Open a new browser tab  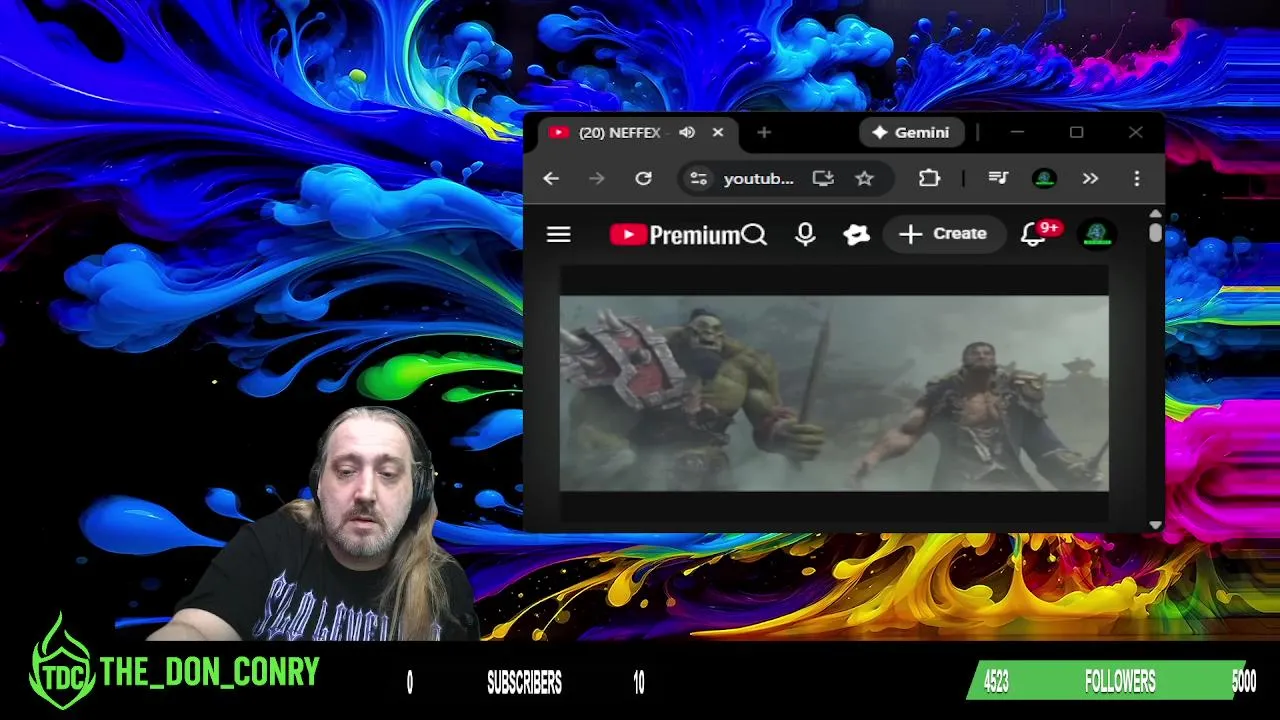764,132
